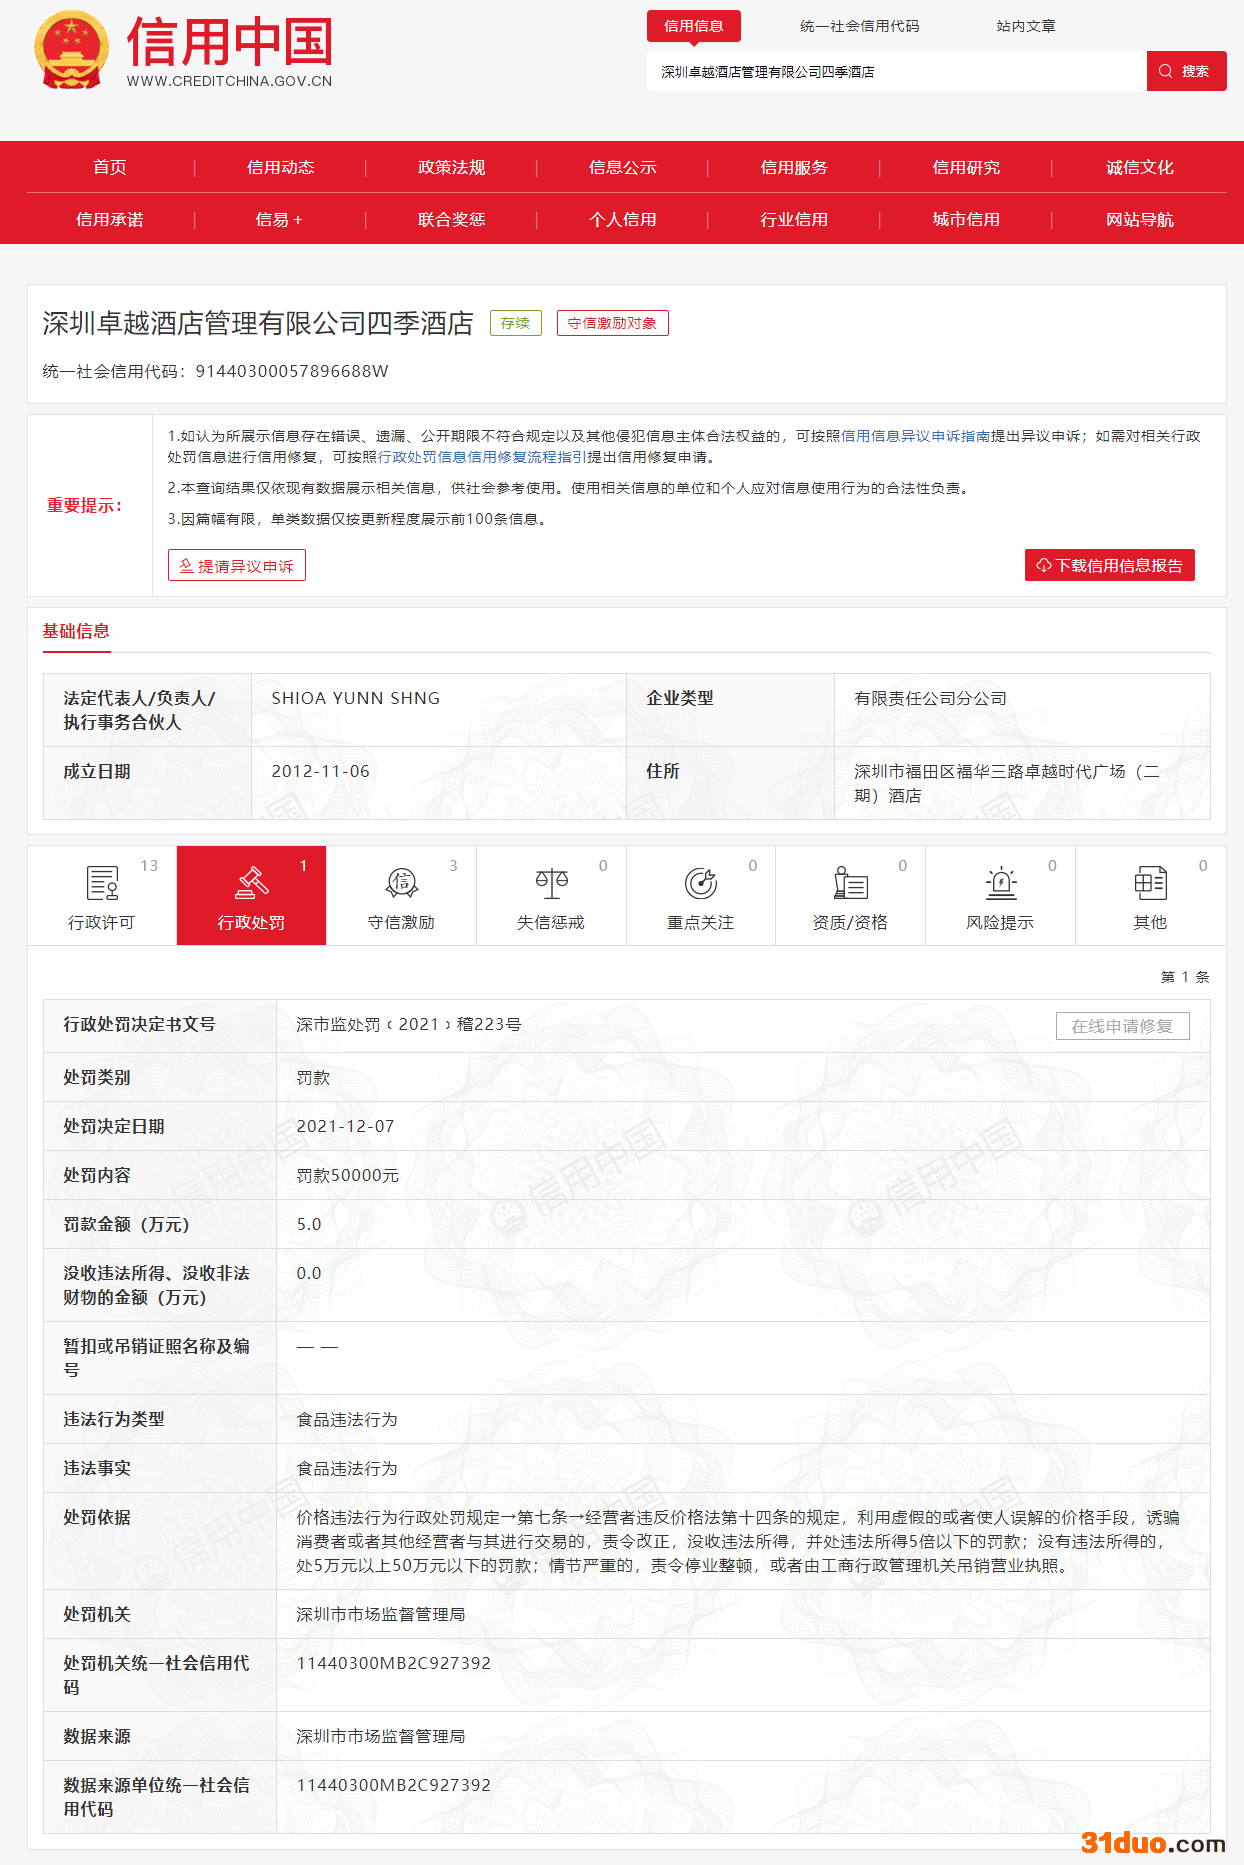Open the 重点关注 target icon

click(700, 883)
